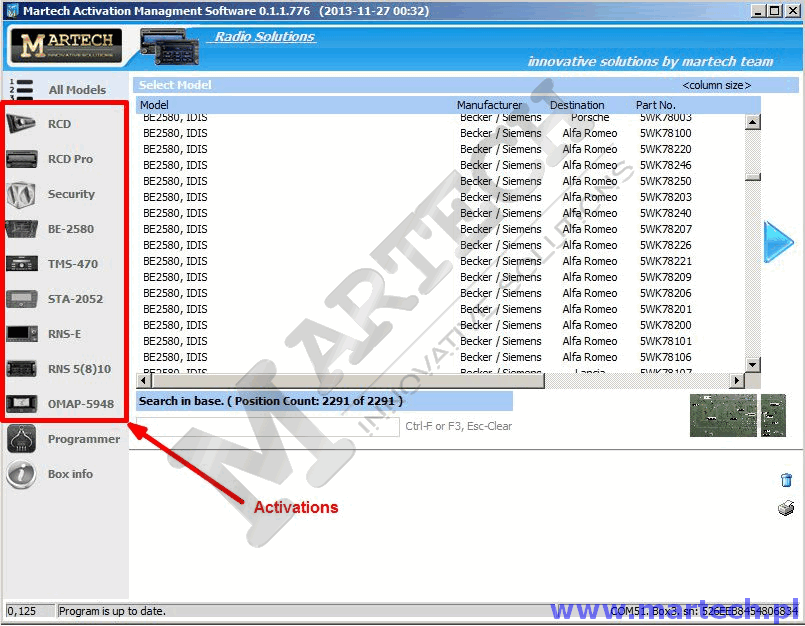This screenshot has width=805, height=626.
Task: Click the trash bin icon
Action: tap(786, 480)
